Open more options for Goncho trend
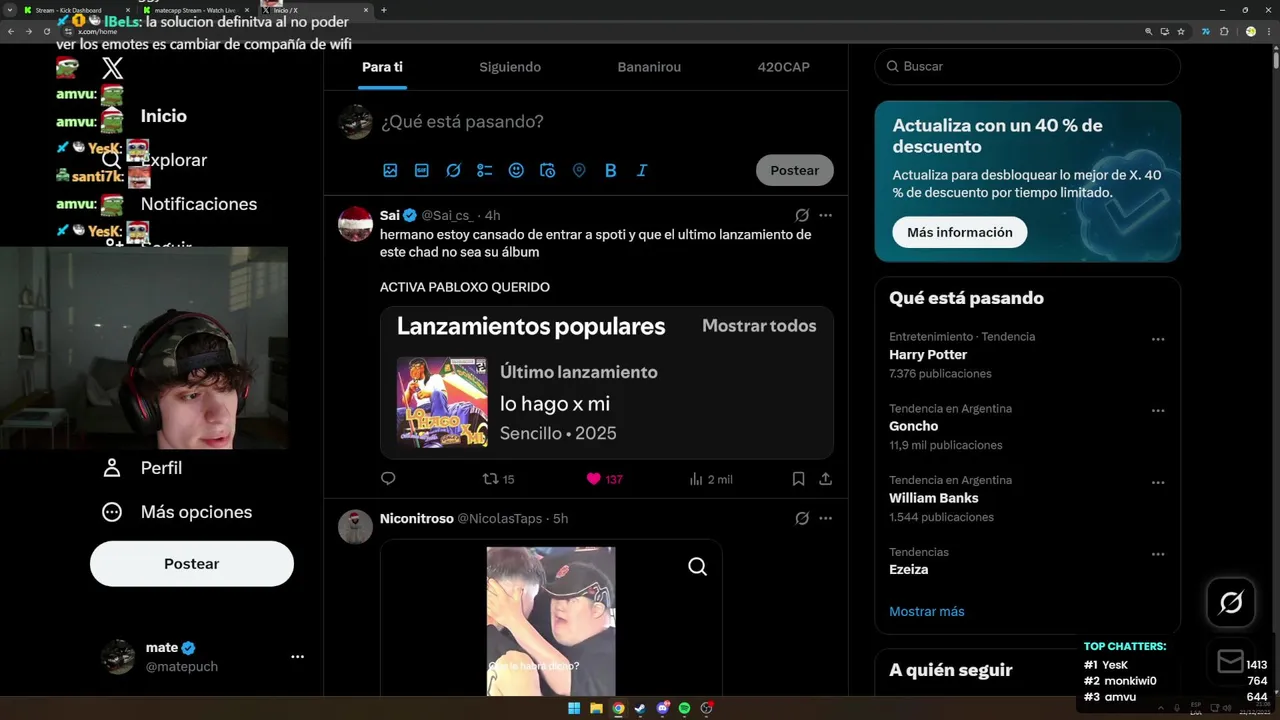Viewport: 1280px width, 720px height. point(1158,411)
